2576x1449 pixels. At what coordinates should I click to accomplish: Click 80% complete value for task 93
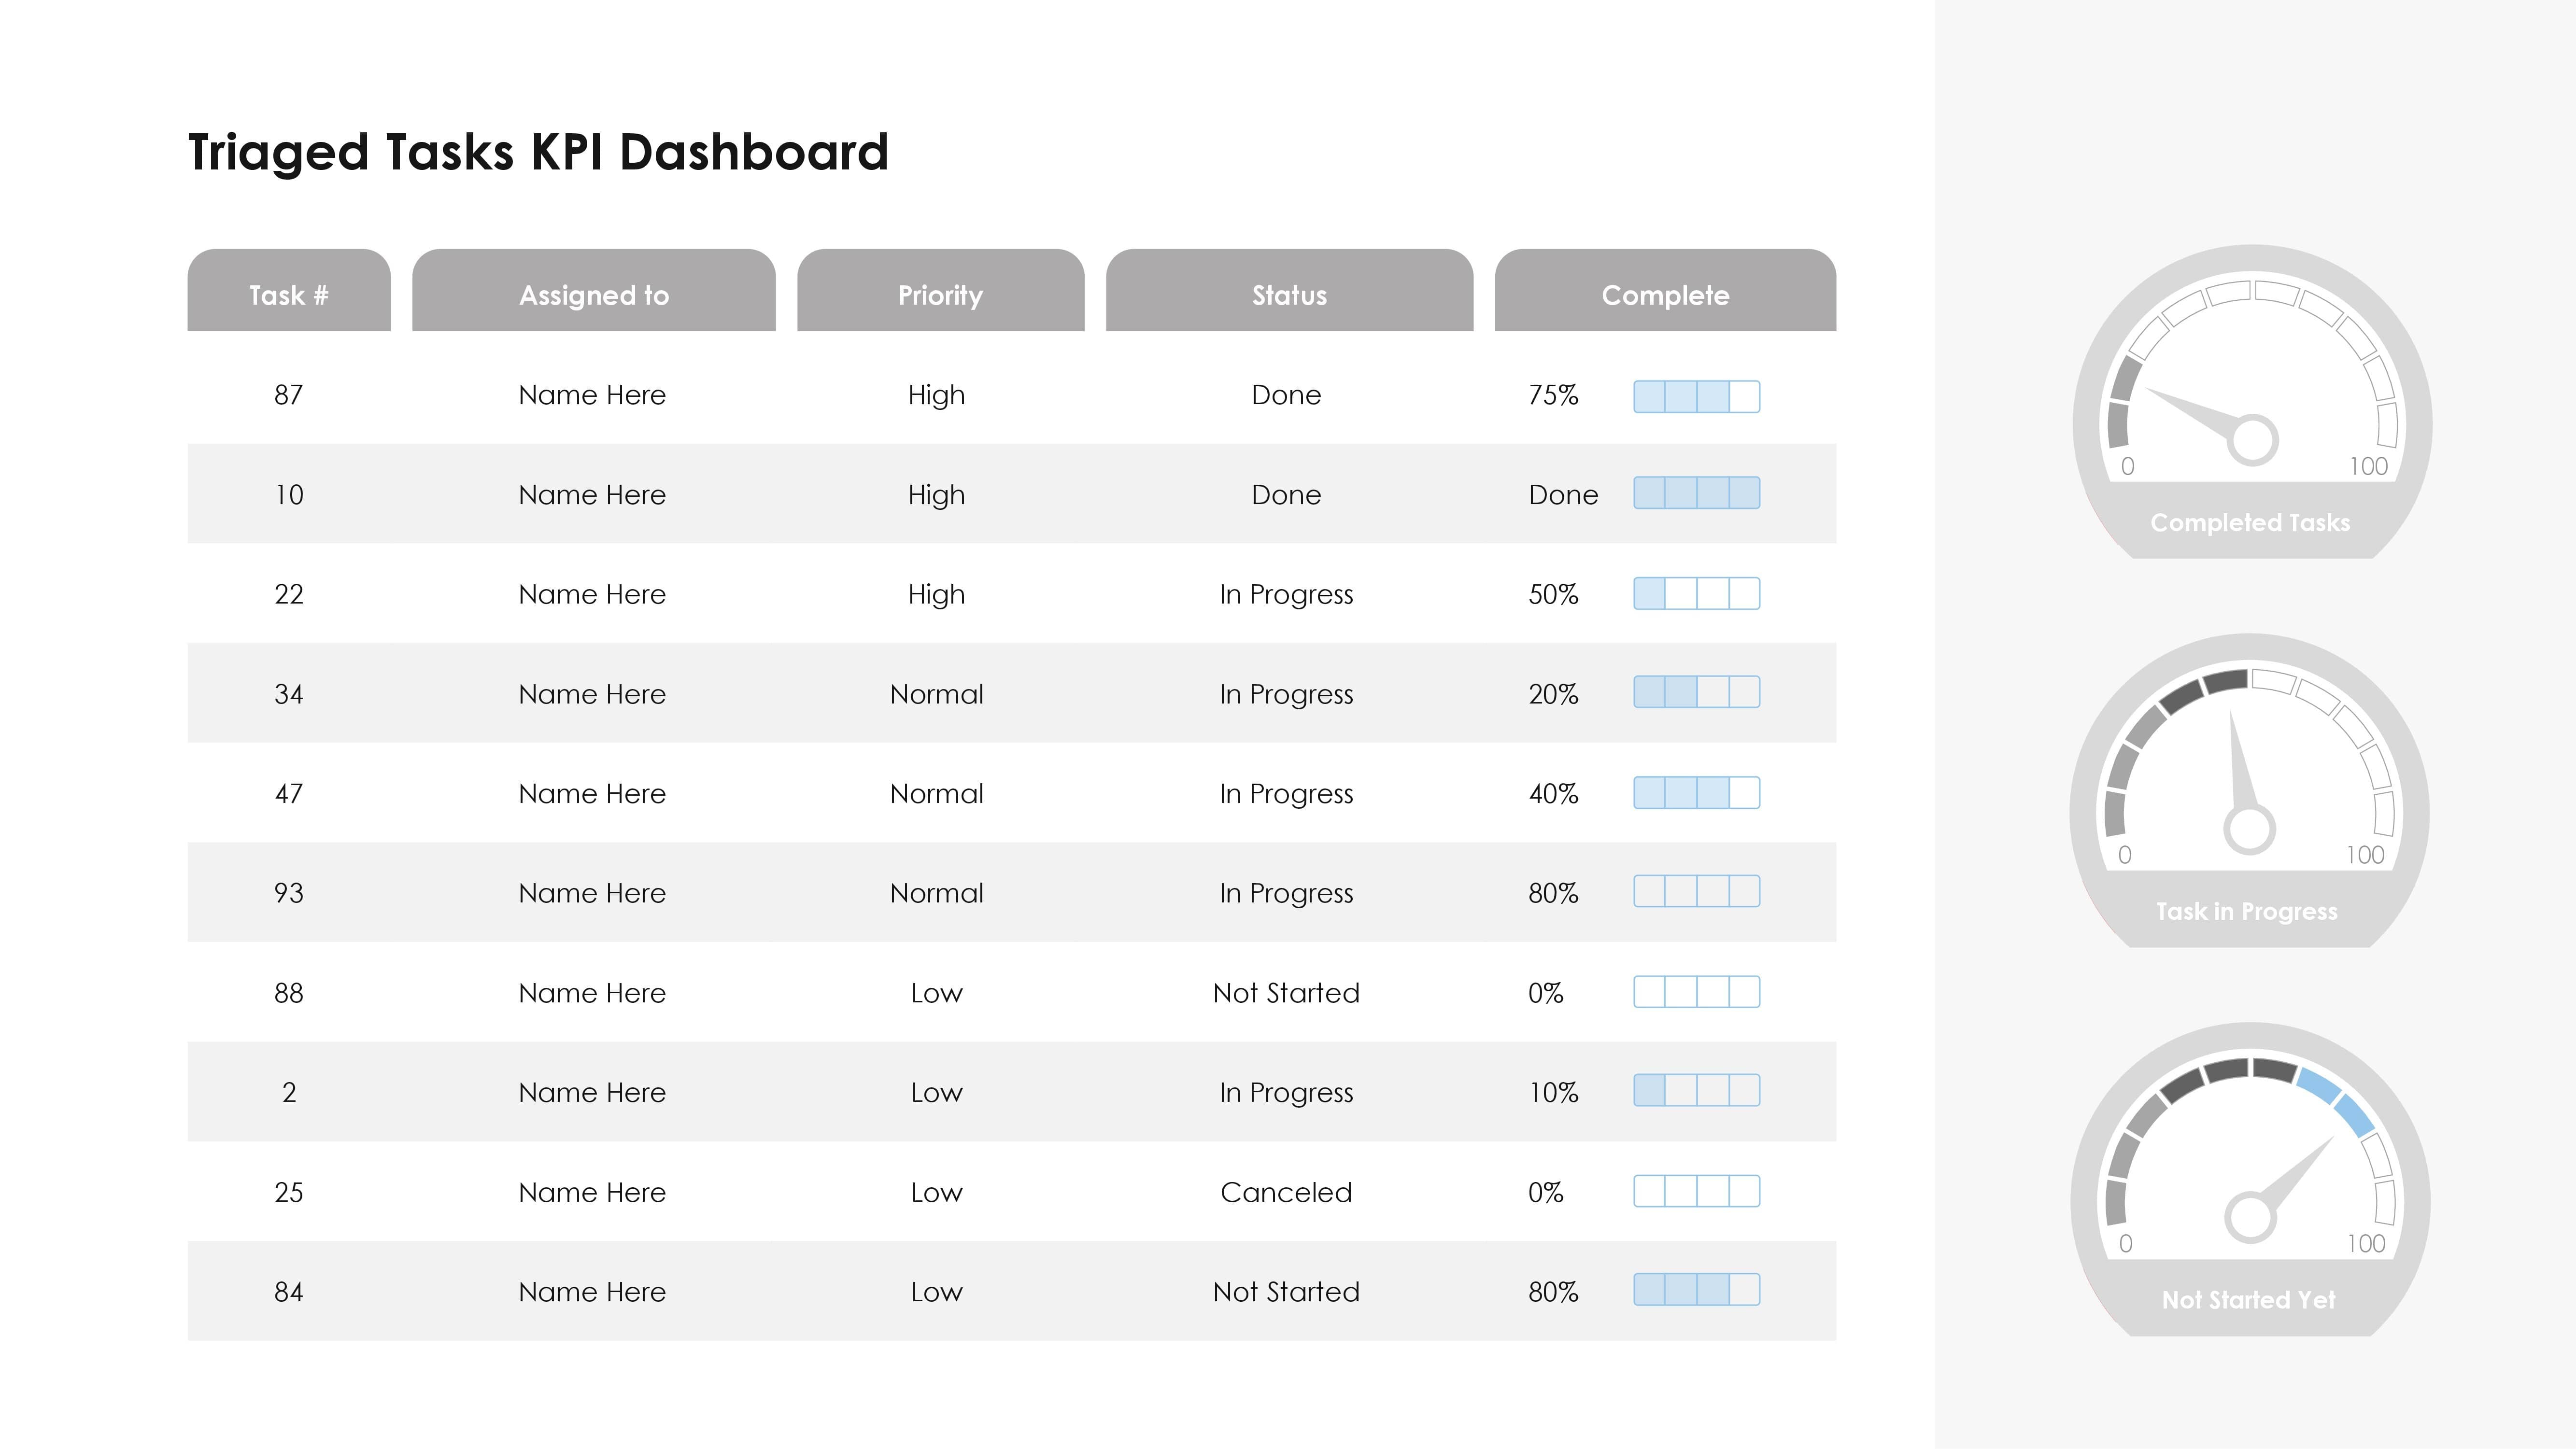coord(1553,893)
